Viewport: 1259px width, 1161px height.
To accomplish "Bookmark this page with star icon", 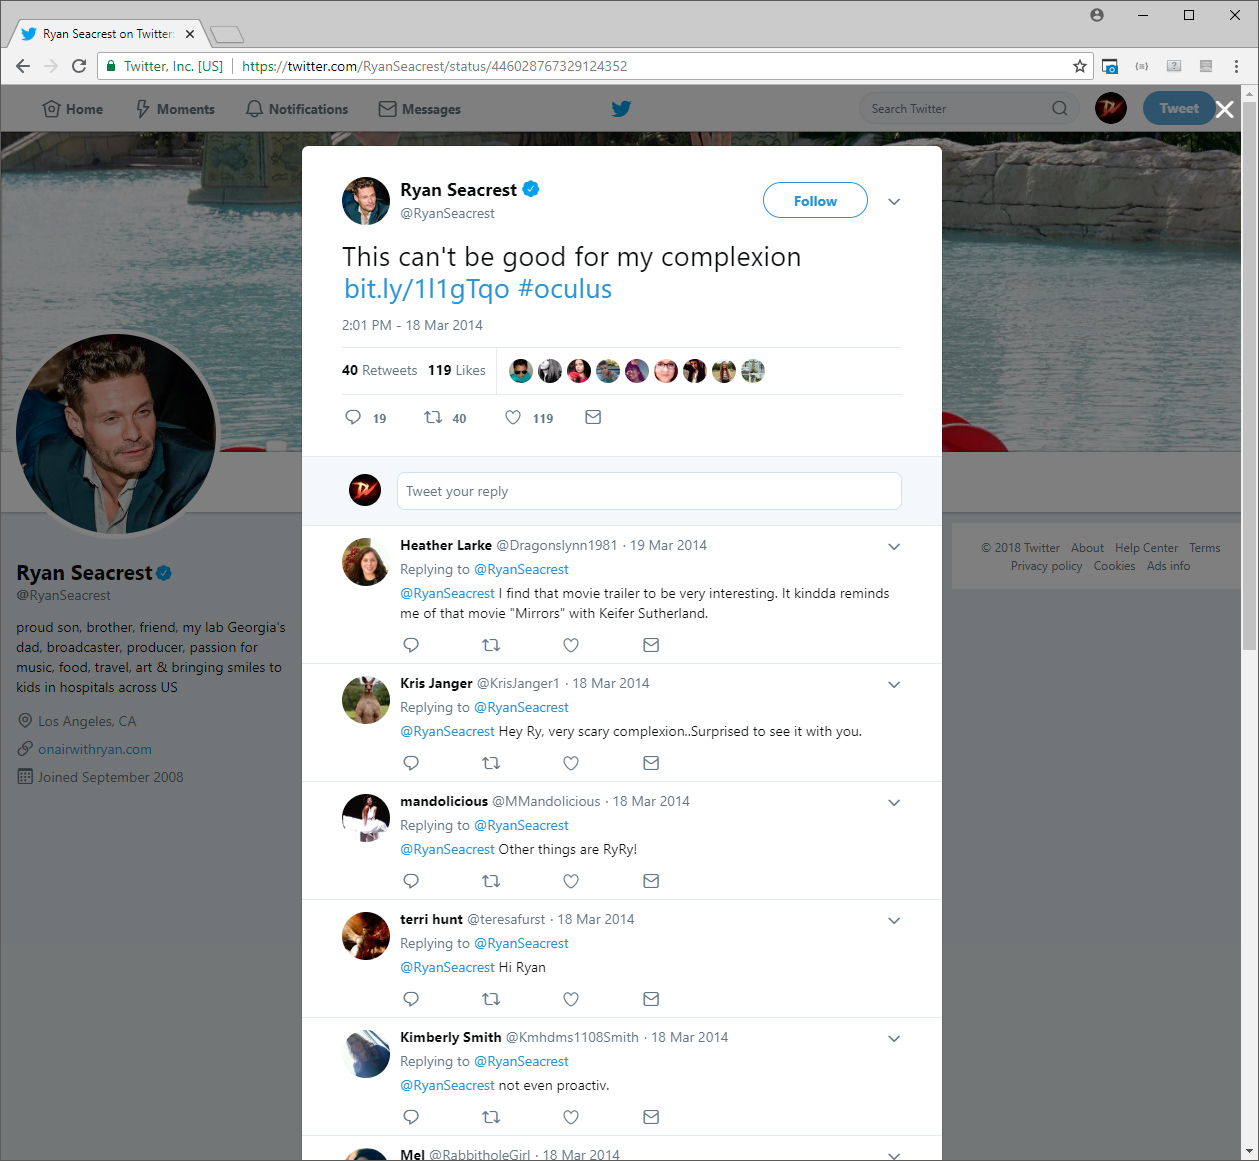I will coord(1080,66).
